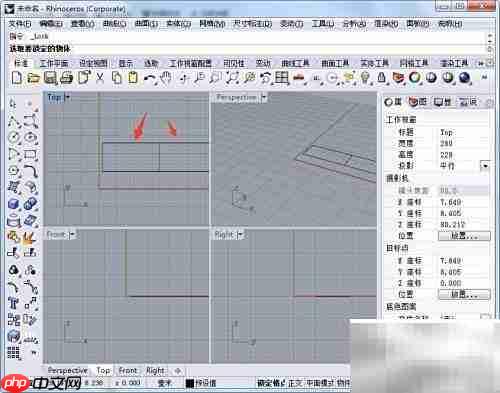
Task: Open the 文件 menu in the menu bar
Action: 20,24
